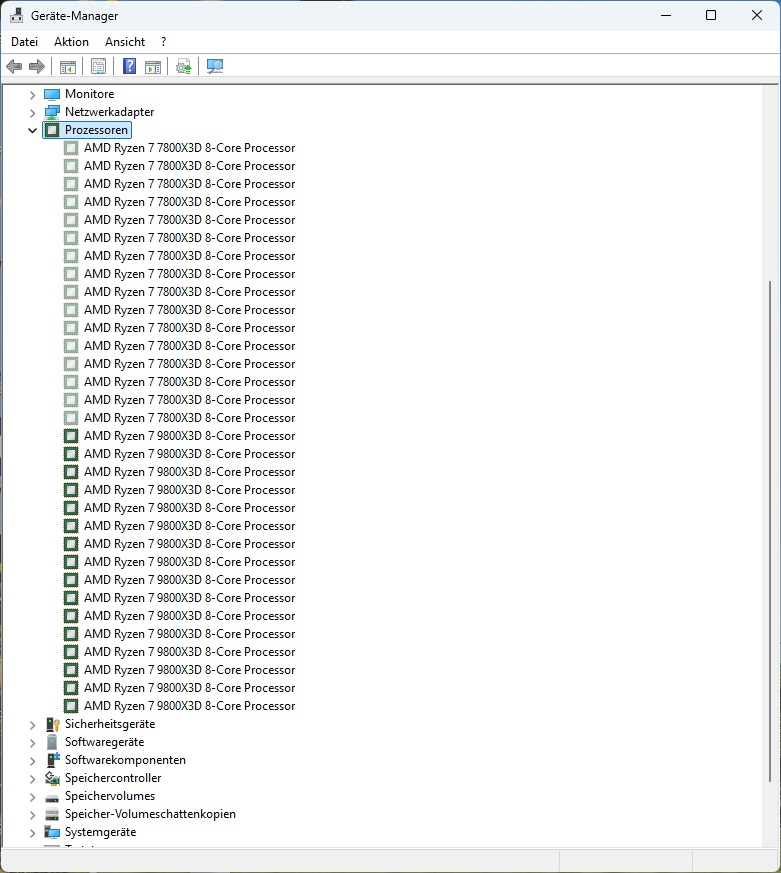The width and height of the screenshot is (781, 873).
Task: Minimize the Geräte-Manager window
Action: point(666,16)
